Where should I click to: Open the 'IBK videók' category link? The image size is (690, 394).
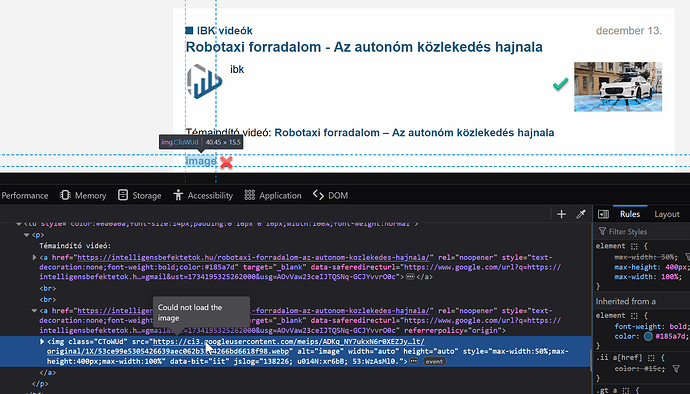[224, 31]
